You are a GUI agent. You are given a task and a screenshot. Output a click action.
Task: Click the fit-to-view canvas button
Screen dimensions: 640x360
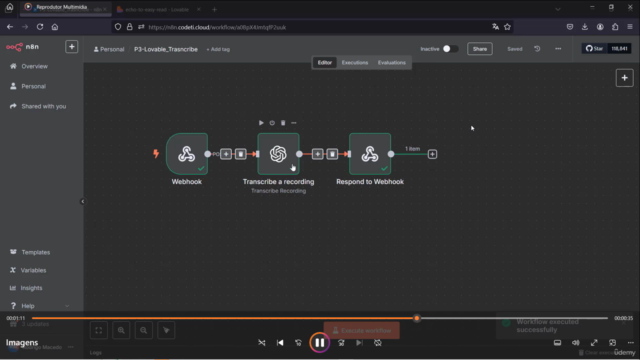point(99,330)
